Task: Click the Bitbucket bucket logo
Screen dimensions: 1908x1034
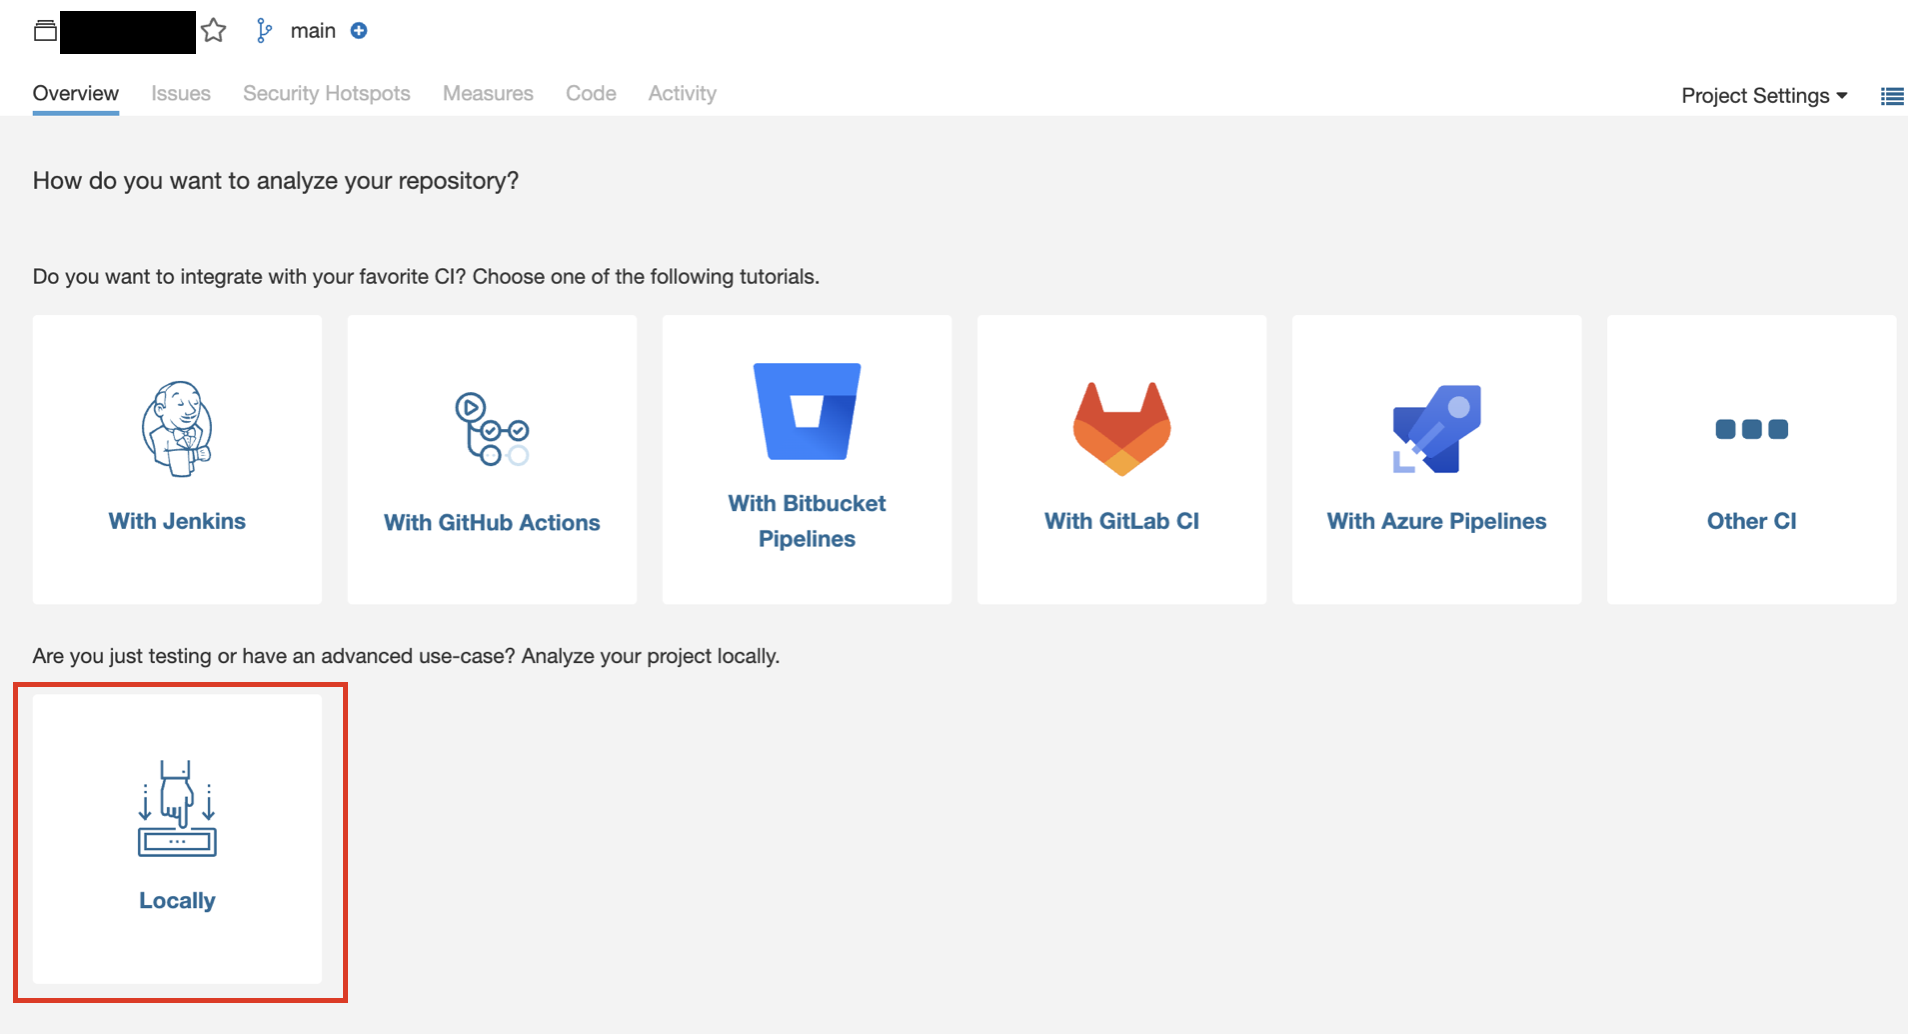Action: [x=807, y=411]
